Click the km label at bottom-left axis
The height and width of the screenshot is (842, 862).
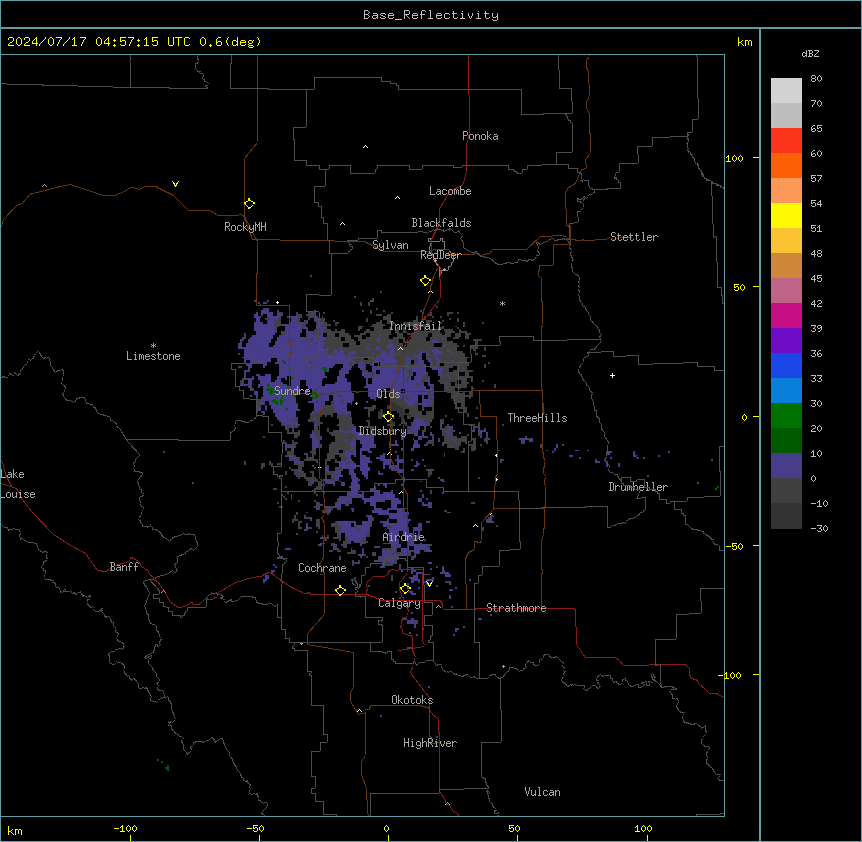[15, 830]
